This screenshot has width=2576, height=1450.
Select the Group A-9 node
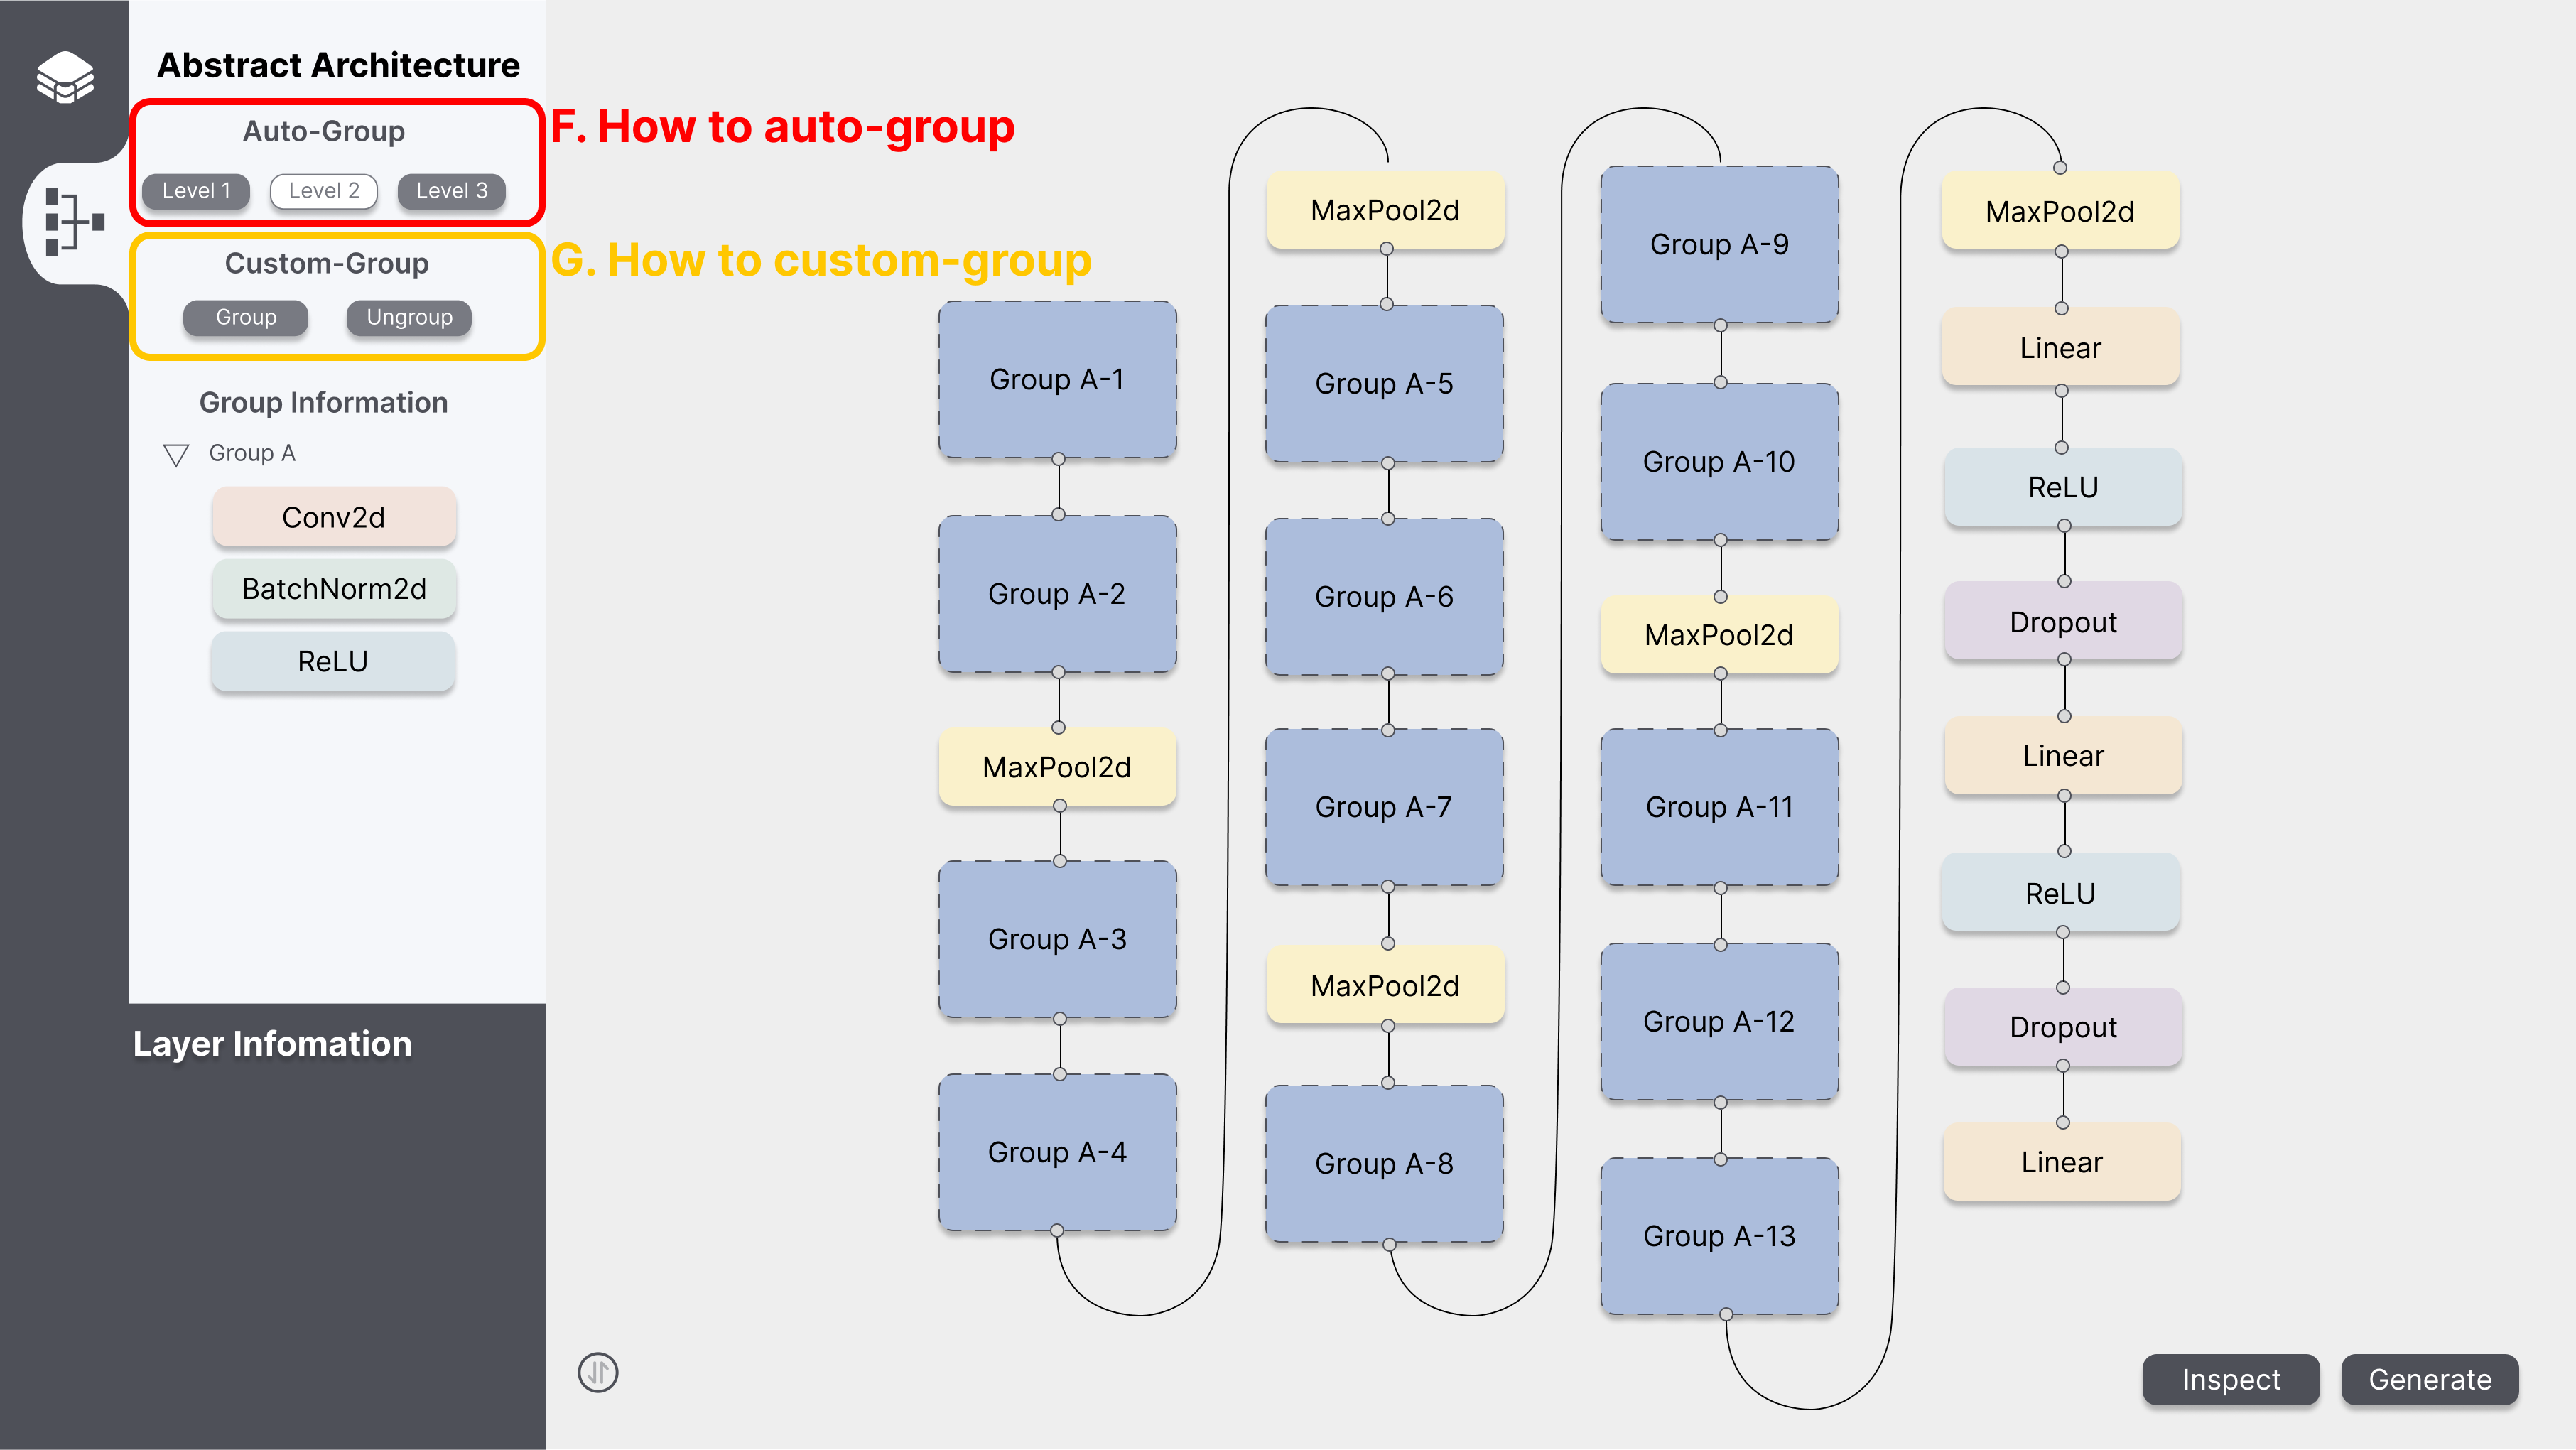click(x=1719, y=244)
